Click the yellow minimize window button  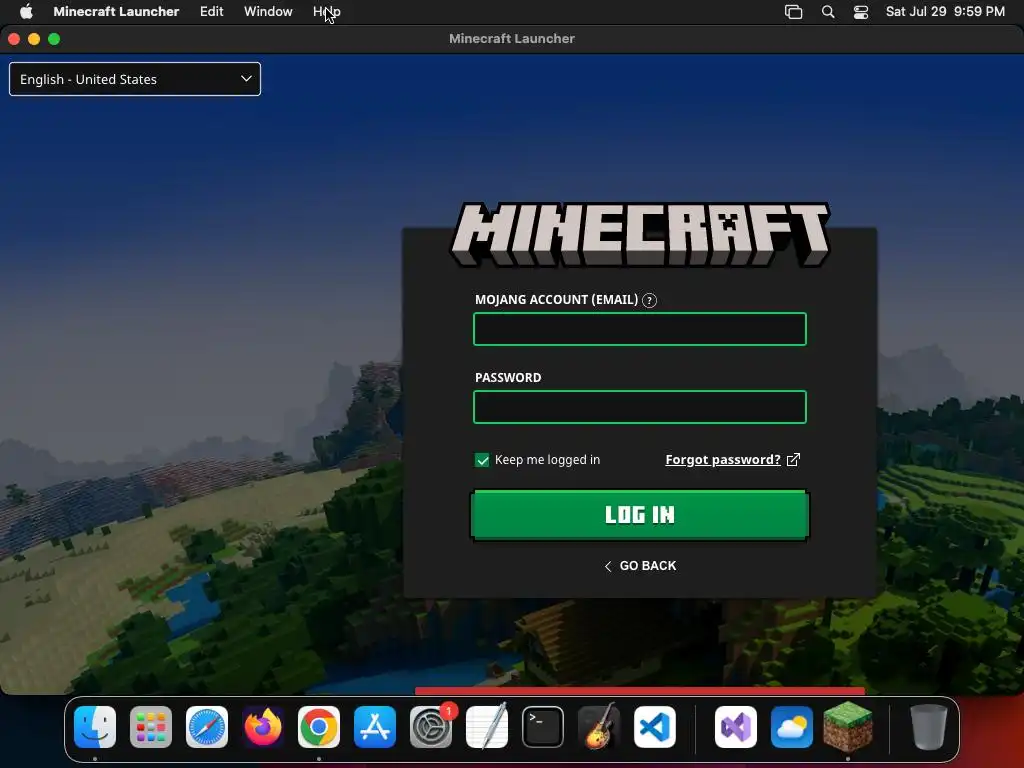tap(34, 39)
